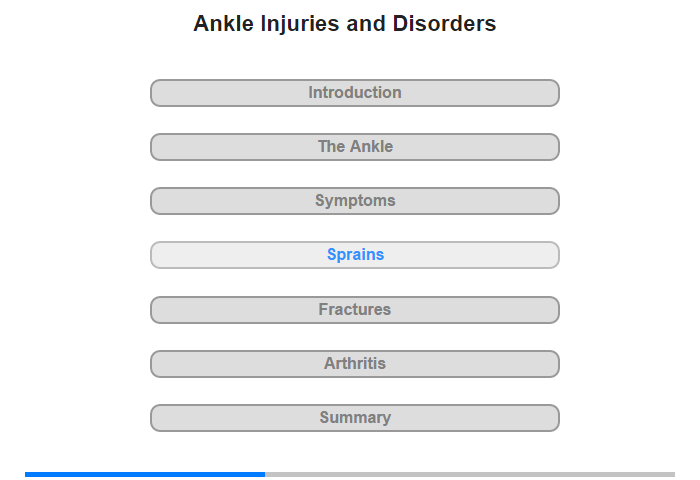The width and height of the screenshot is (700, 480).
Task: Click the Ankle Injuries and Disorders title
Action: click(345, 24)
